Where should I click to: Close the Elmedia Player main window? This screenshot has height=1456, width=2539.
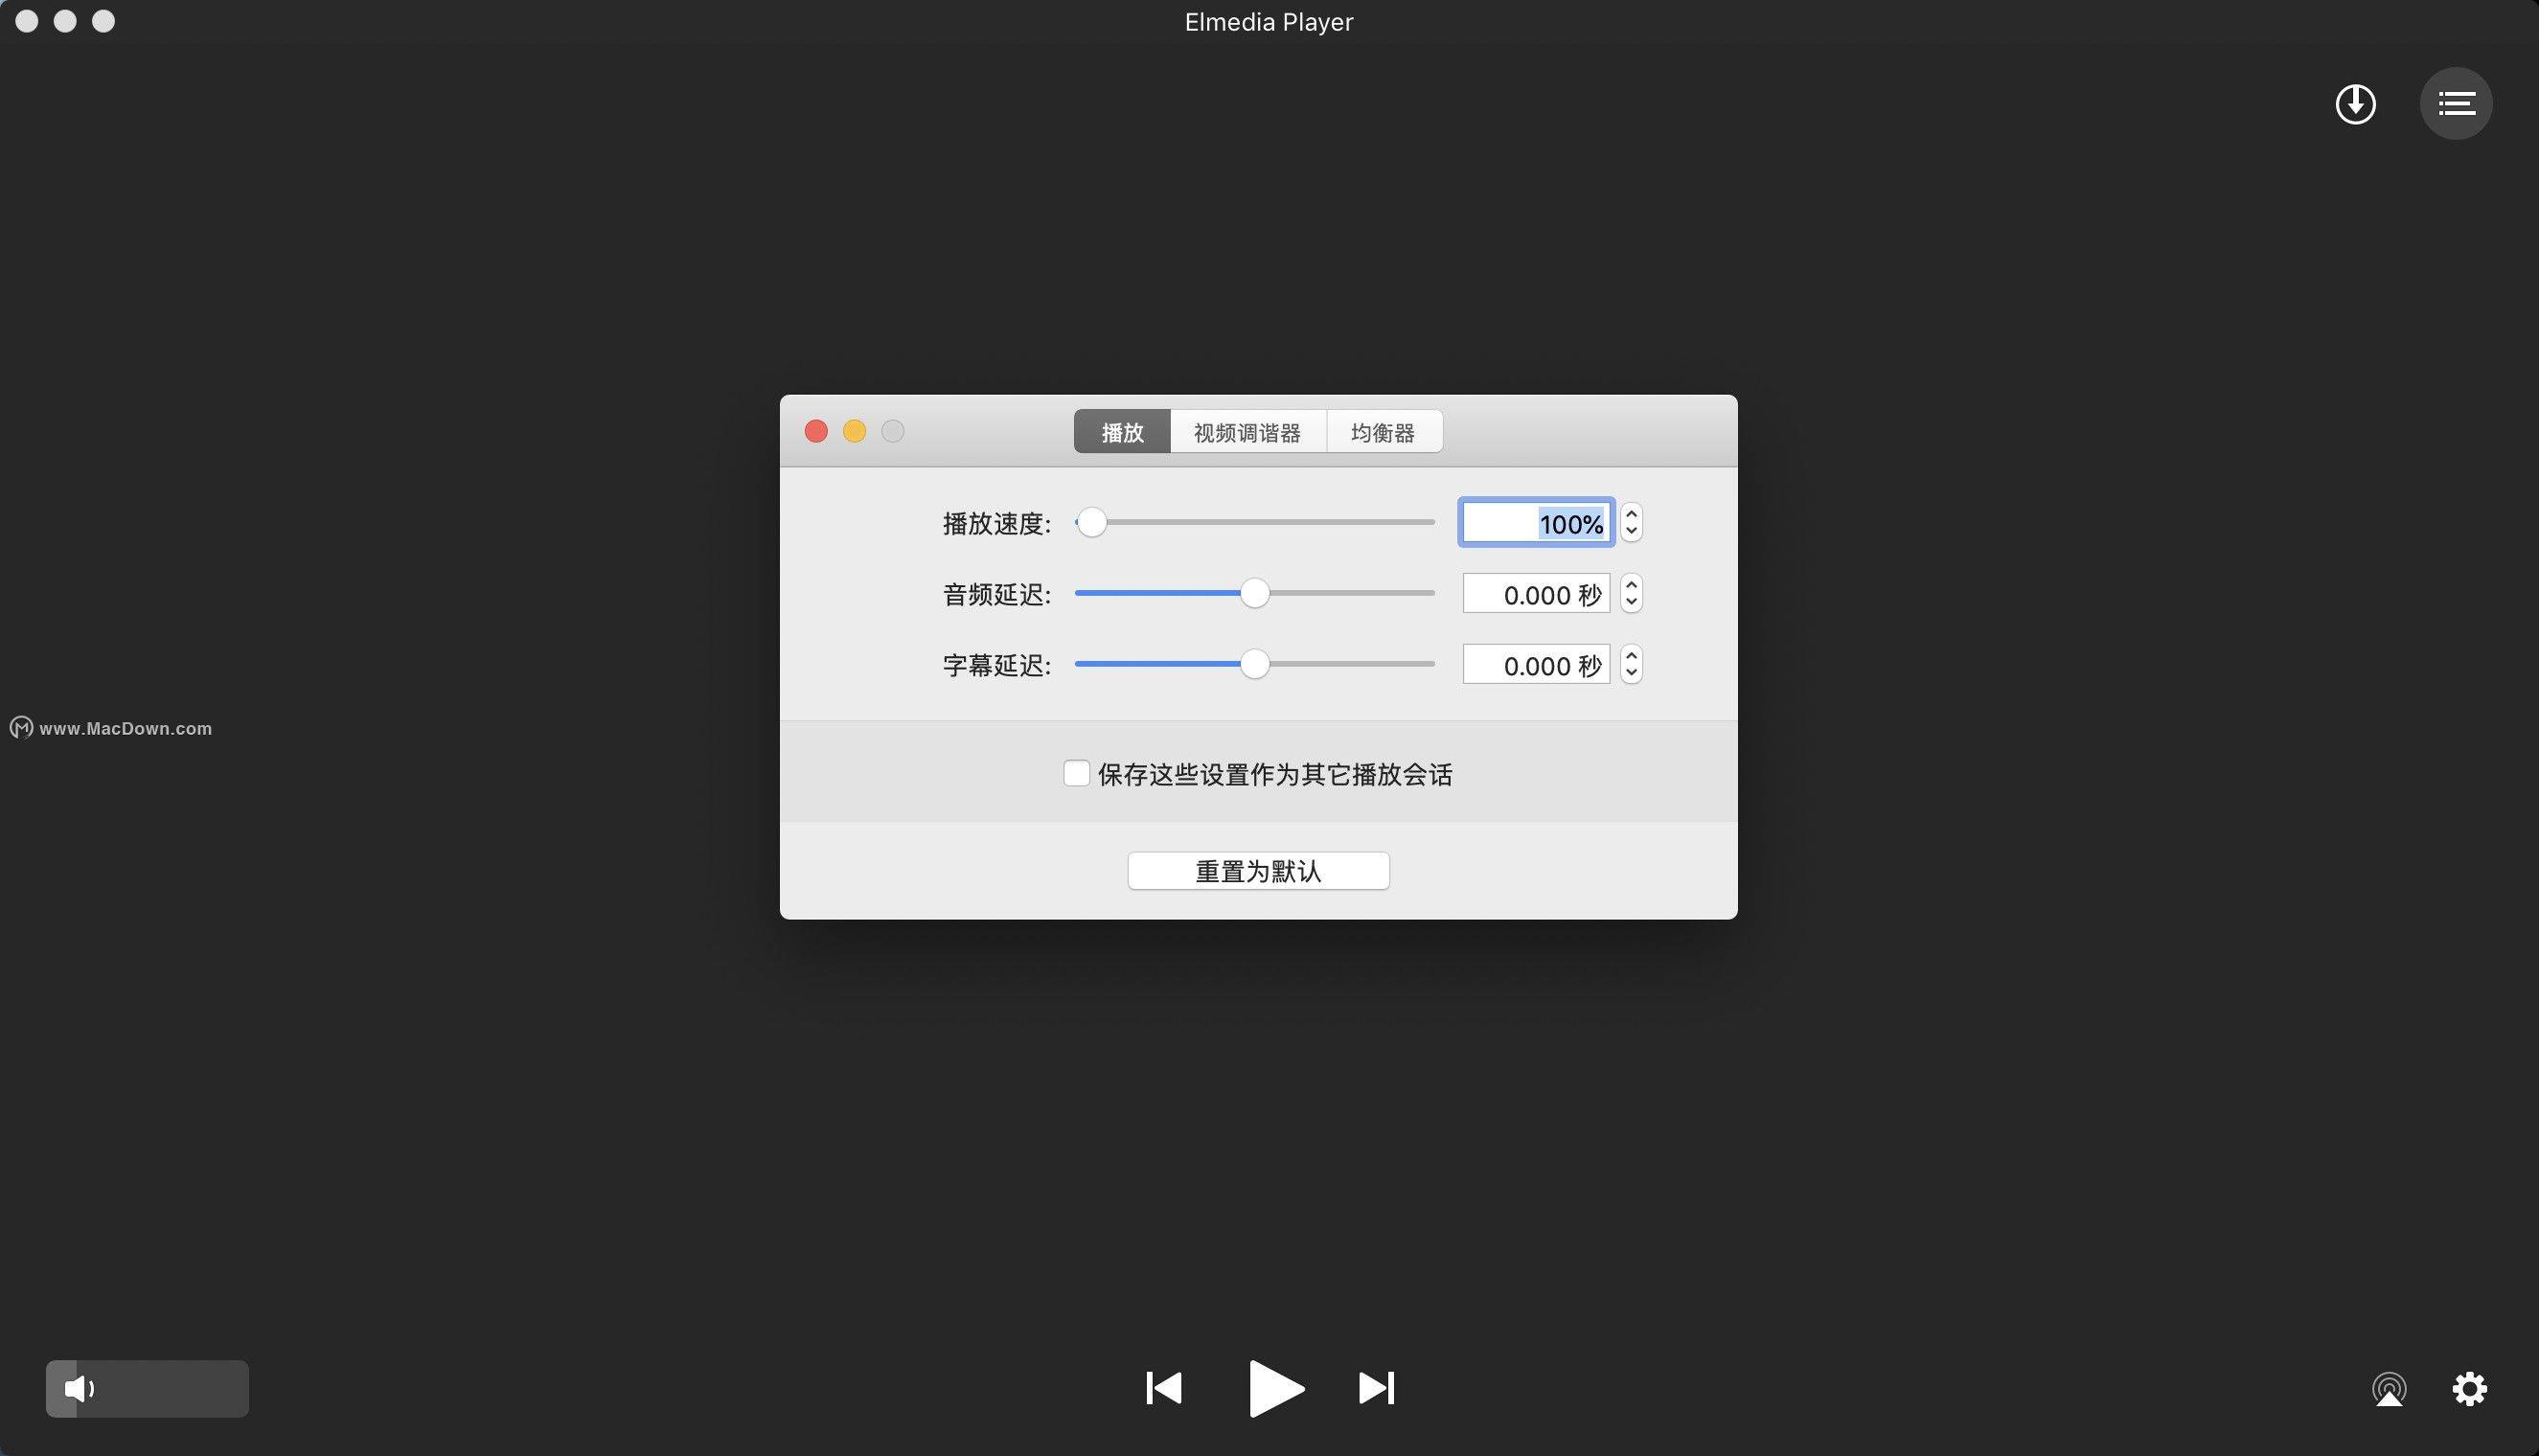[x=27, y=21]
